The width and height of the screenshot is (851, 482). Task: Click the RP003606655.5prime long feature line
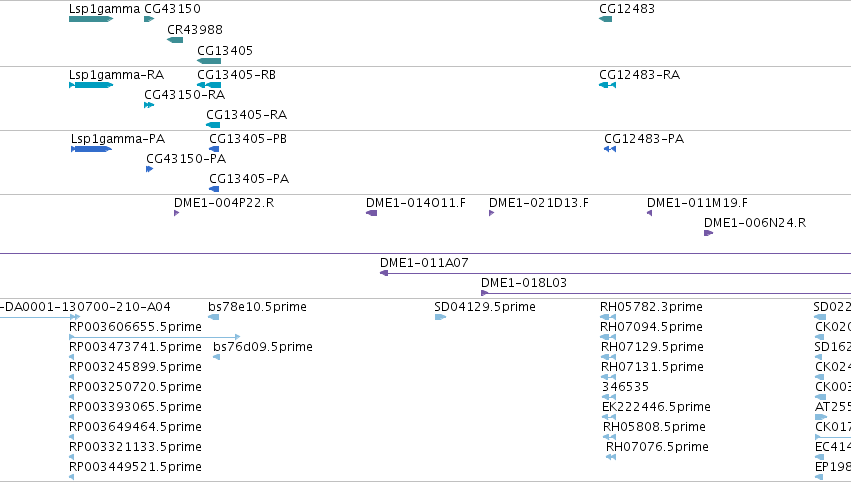[155, 337]
